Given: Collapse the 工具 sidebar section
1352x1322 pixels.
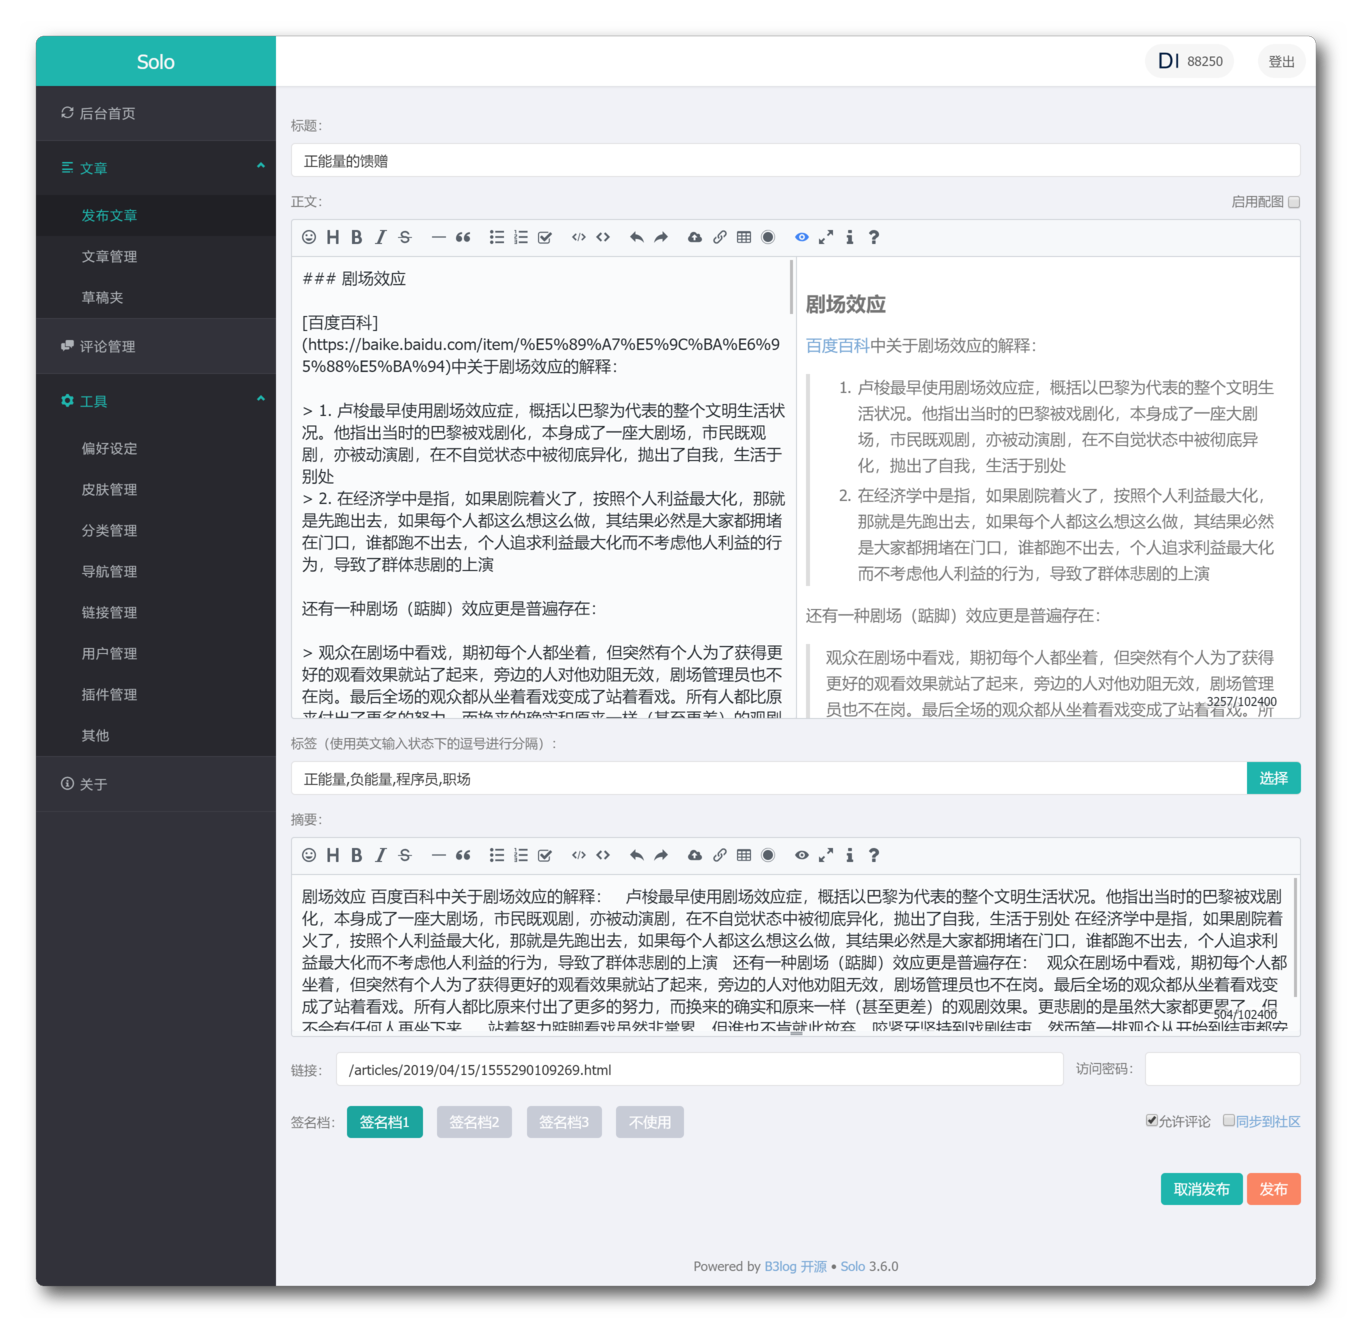Looking at the screenshot, I should pyautogui.click(x=156, y=401).
